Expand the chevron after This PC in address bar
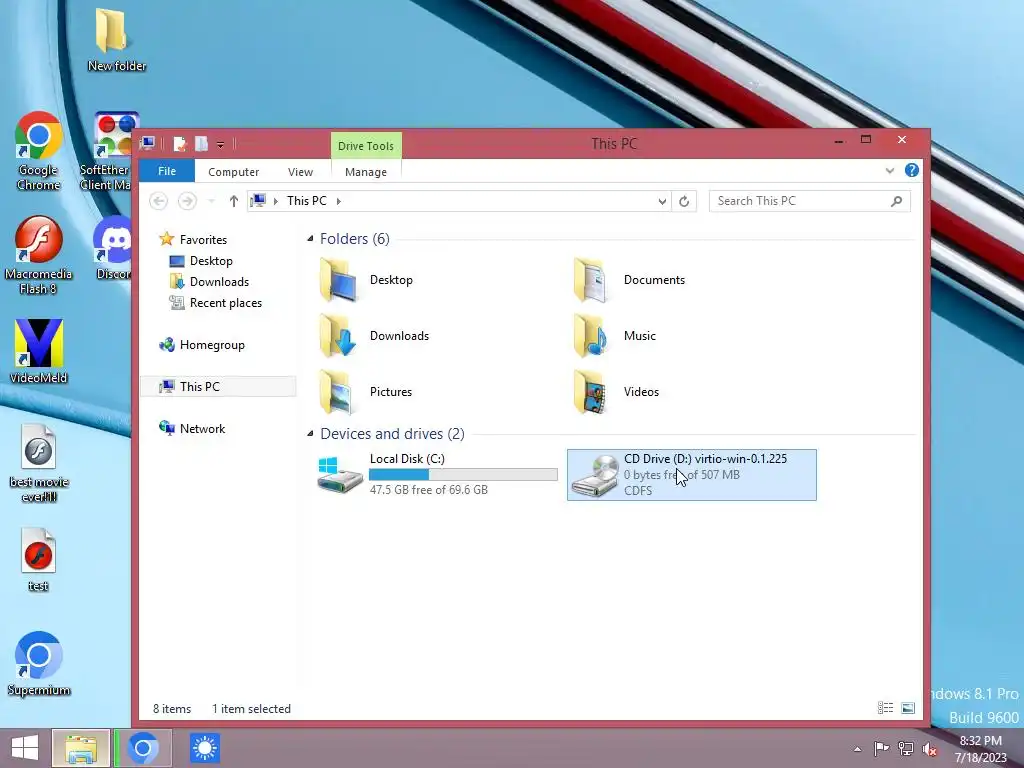 [338, 201]
